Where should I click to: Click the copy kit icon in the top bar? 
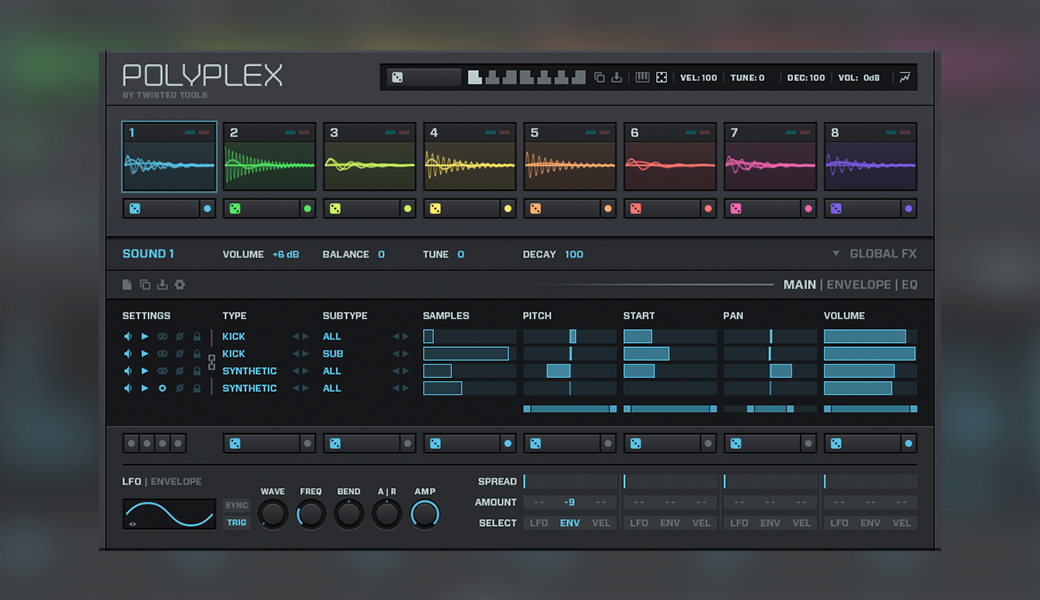tap(599, 78)
